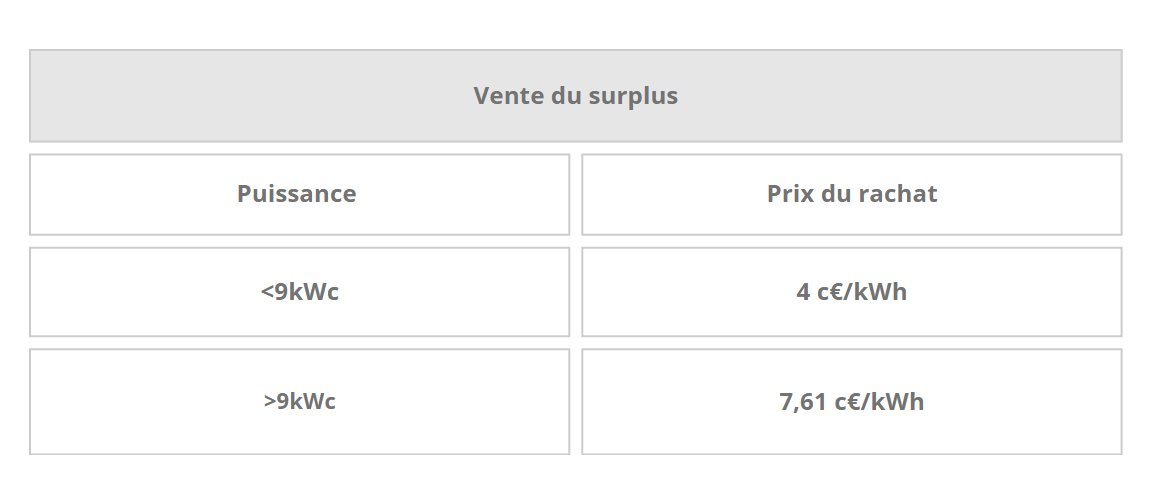Click the "<" symbol before 9kWc
Screen dimensions: 1160x477
(267, 293)
